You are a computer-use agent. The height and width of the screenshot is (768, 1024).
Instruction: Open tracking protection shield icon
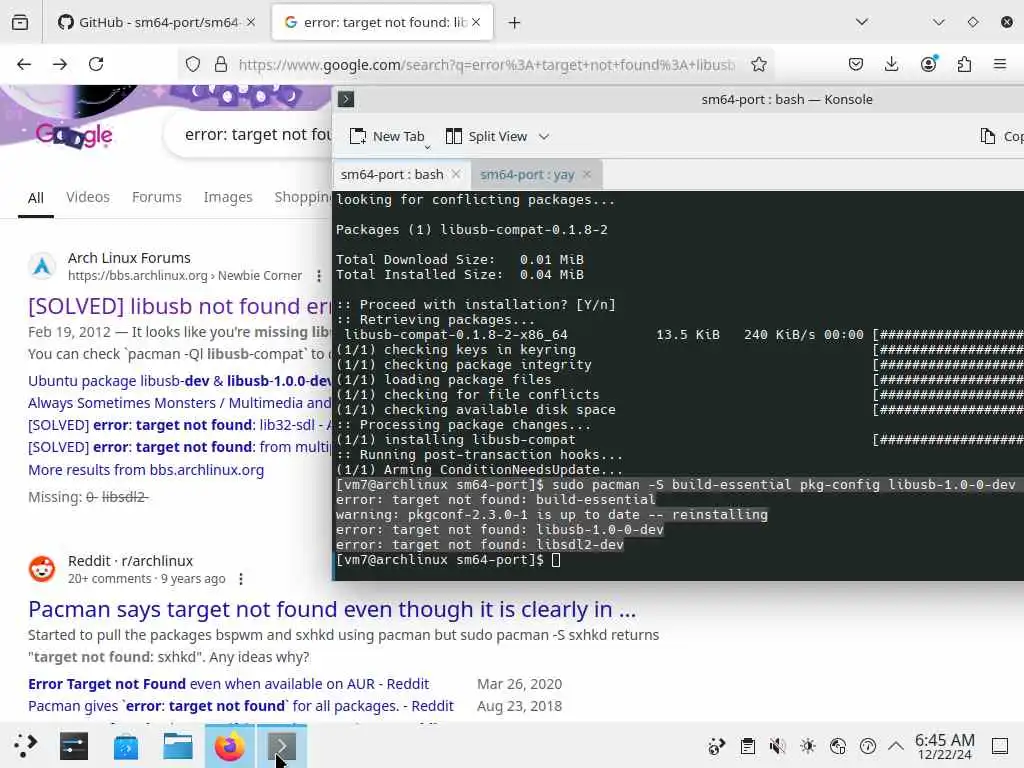193,64
